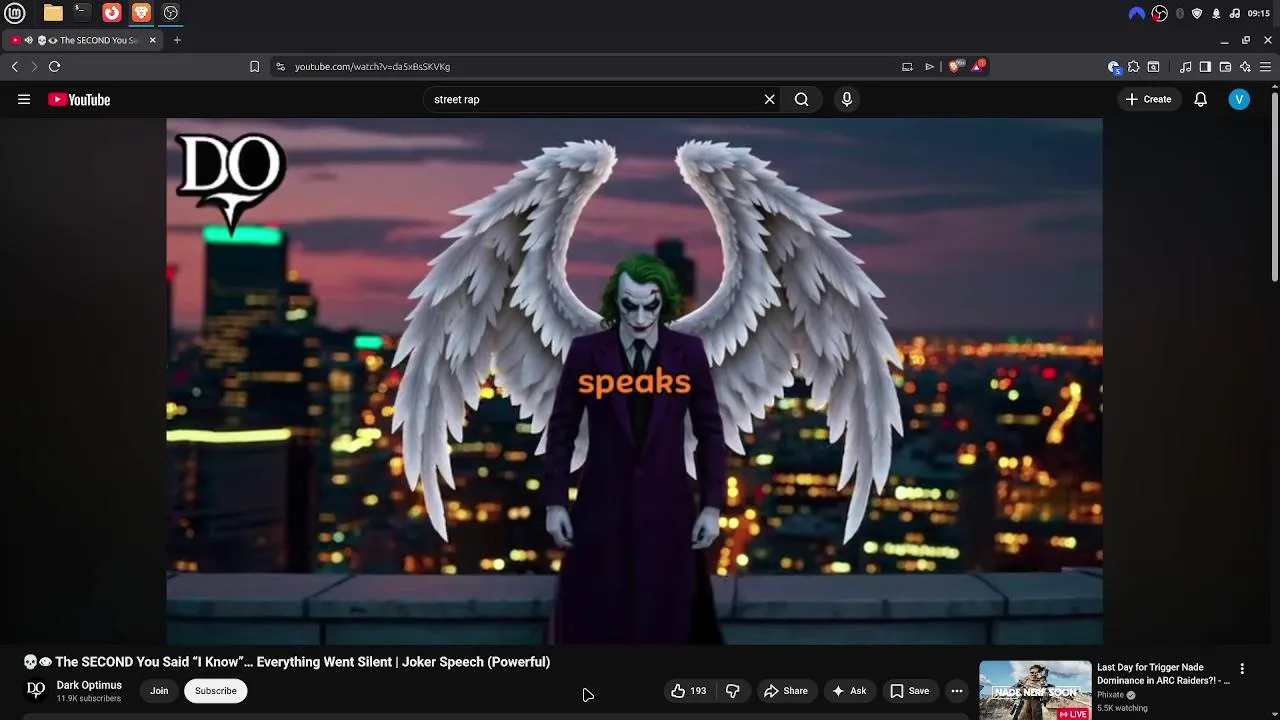Open YouTube notifications bell
Viewport: 1280px width, 720px height.
[x=1200, y=99]
